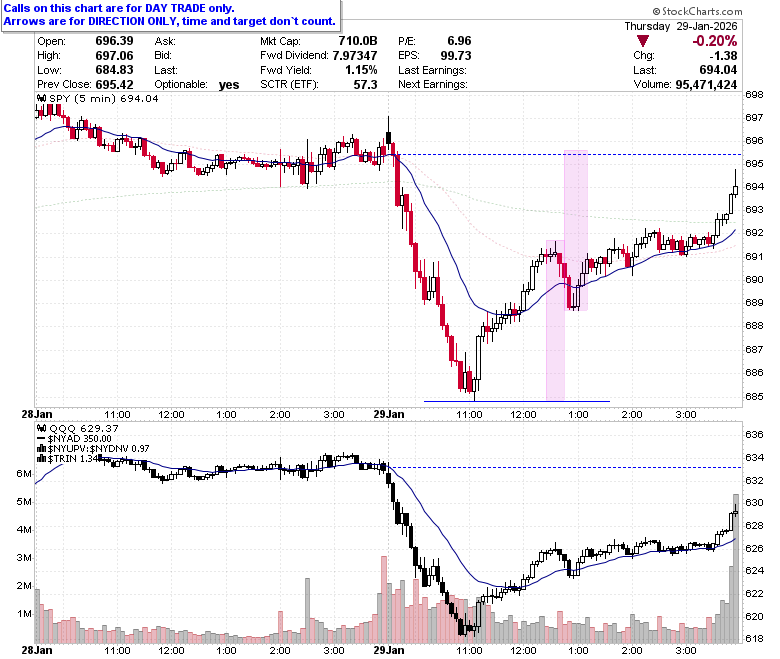Click the StockCharts.com copyright watermark
This screenshot has width=780, height=659.
coord(697,11)
